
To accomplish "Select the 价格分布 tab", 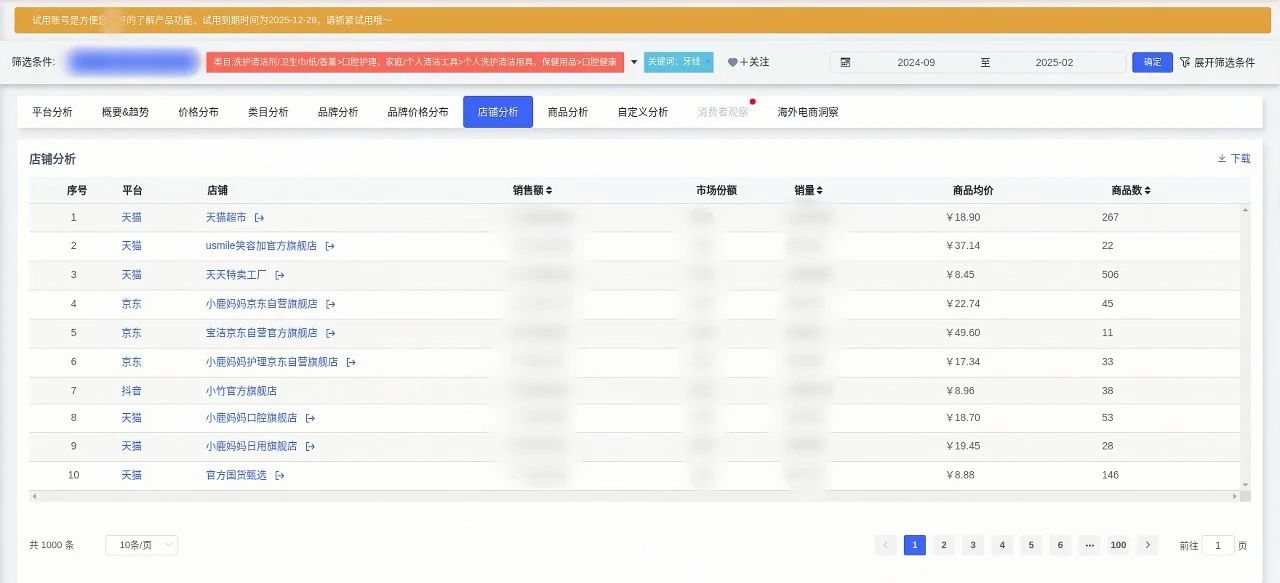I will coord(198,112).
